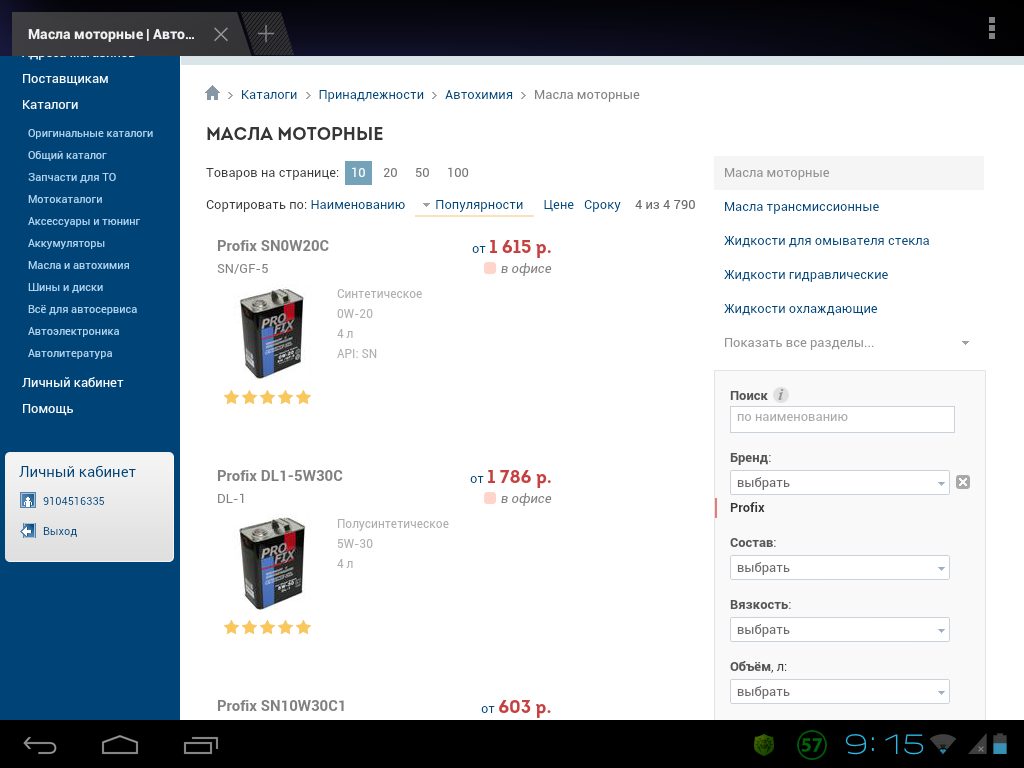Tap the Android back button

point(40,744)
